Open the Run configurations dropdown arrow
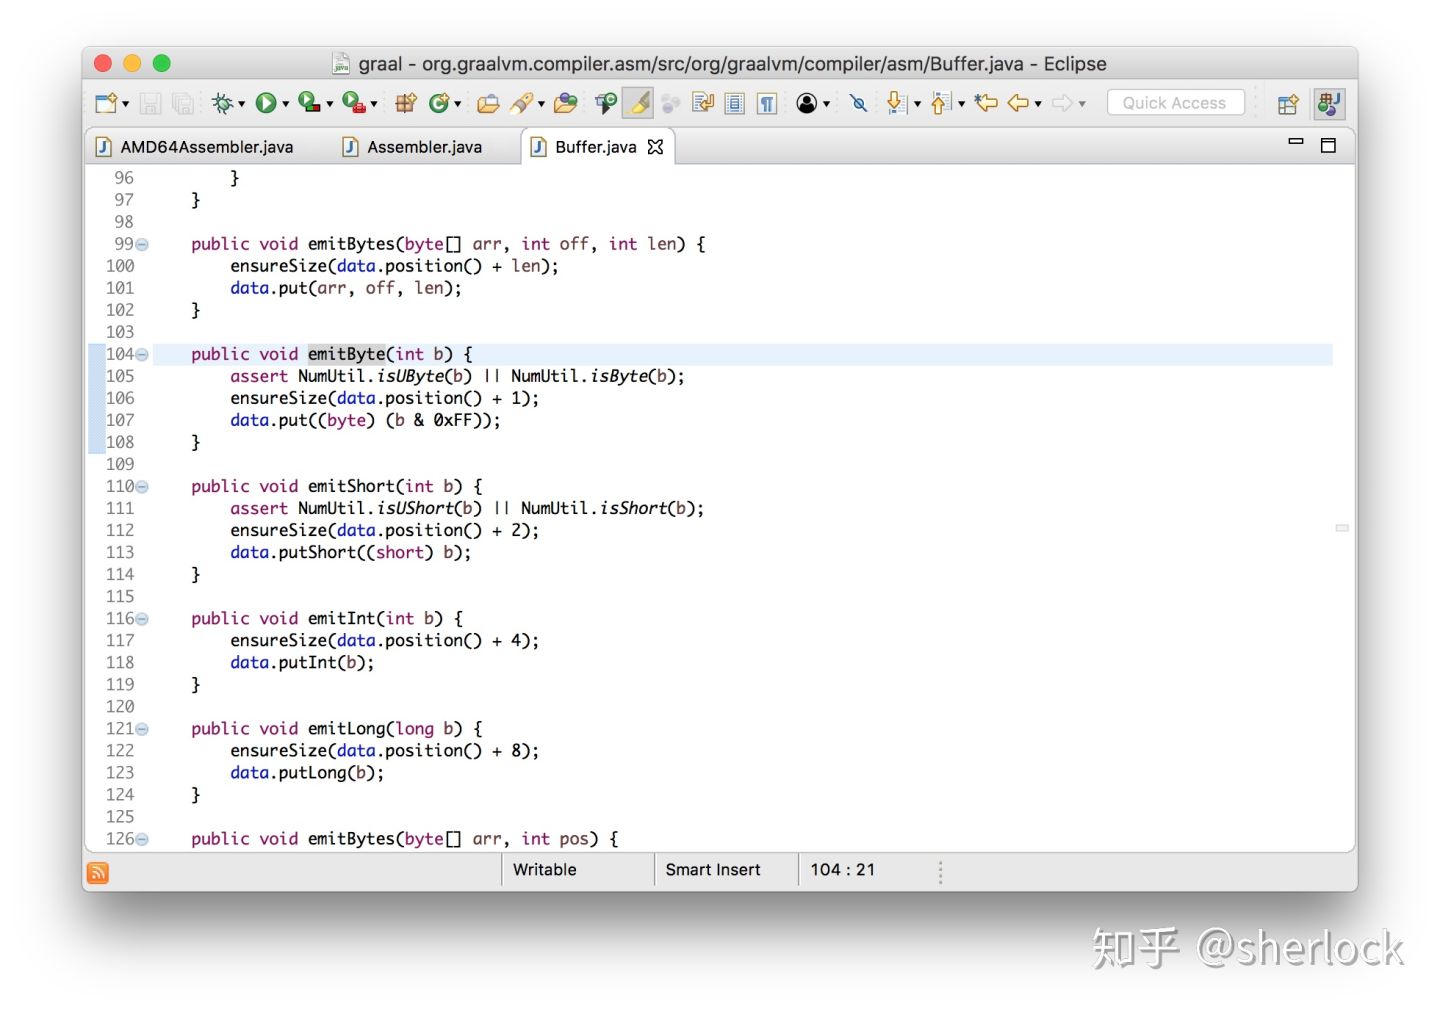 click(x=285, y=104)
